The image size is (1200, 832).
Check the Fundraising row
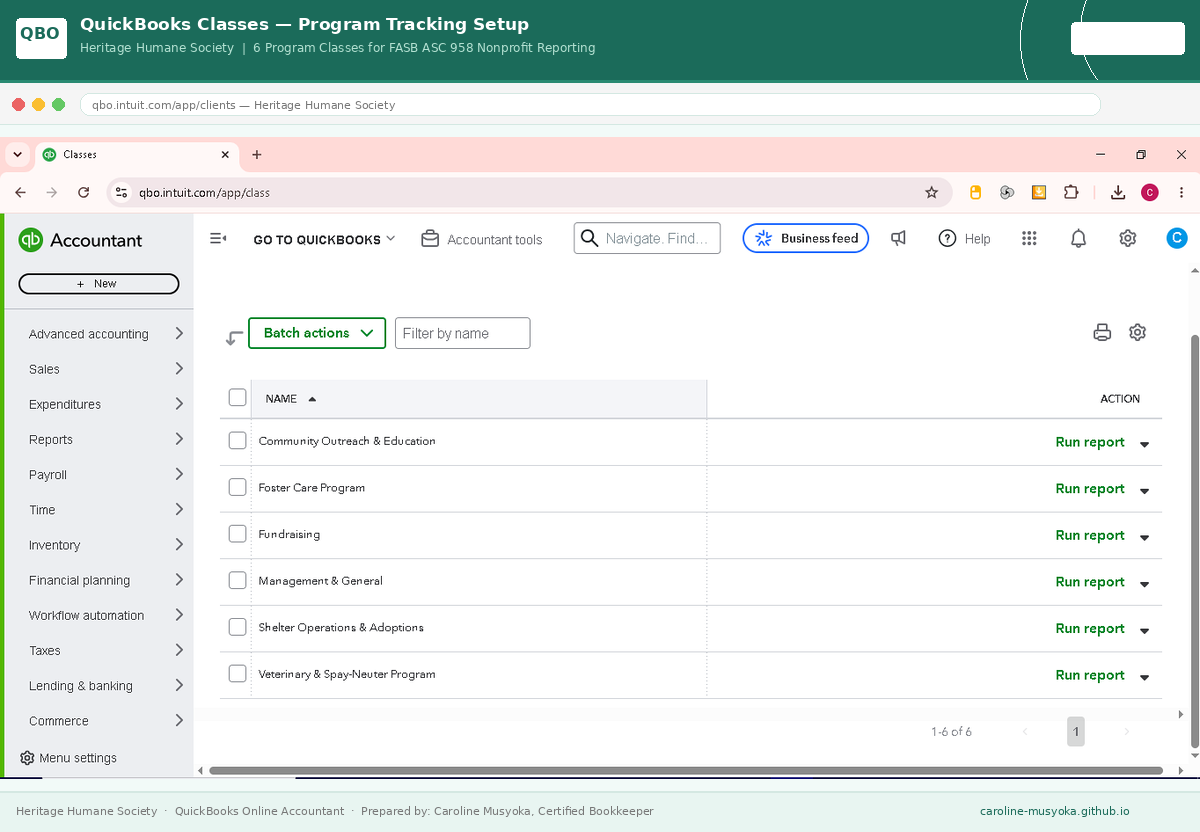[x=237, y=534]
